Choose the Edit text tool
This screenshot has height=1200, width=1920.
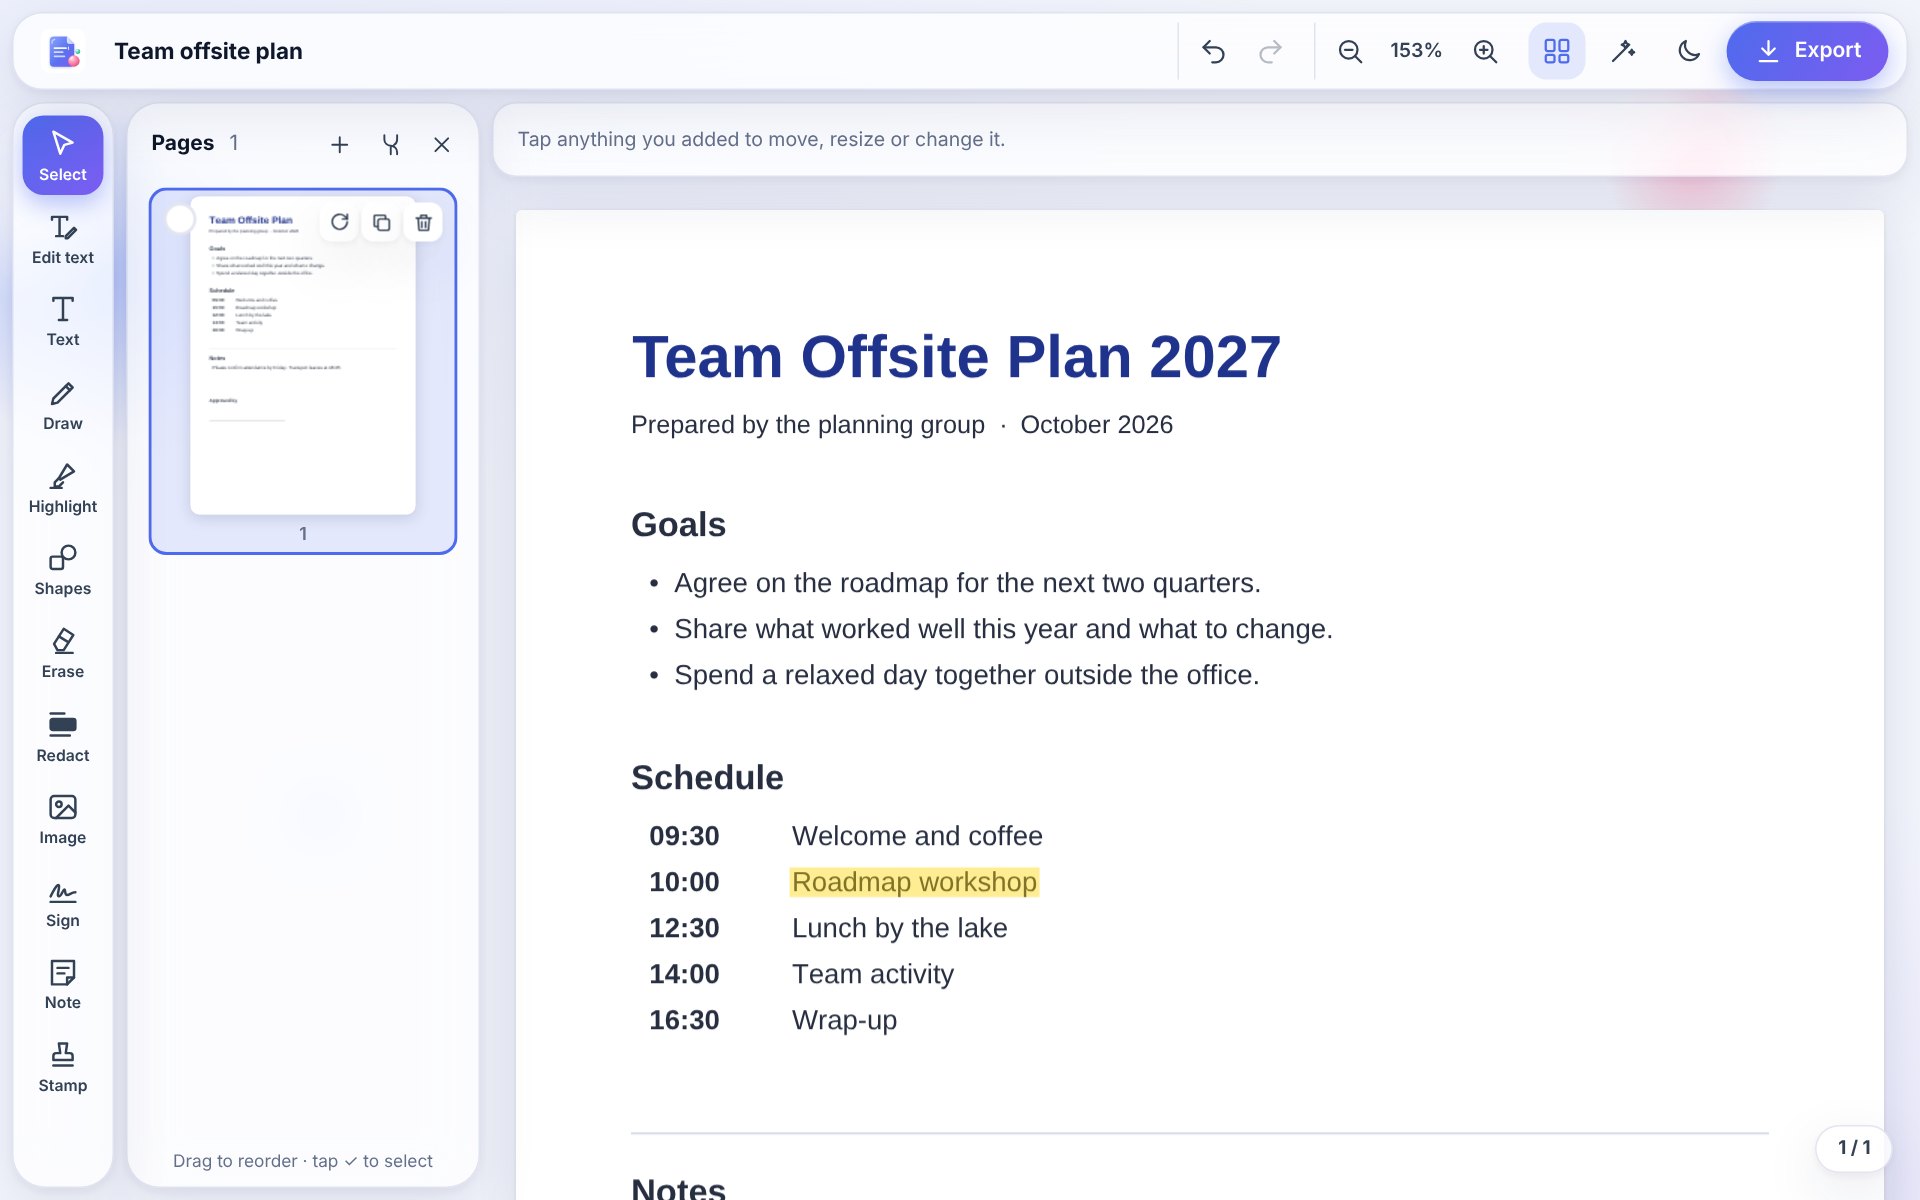[62, 239]
